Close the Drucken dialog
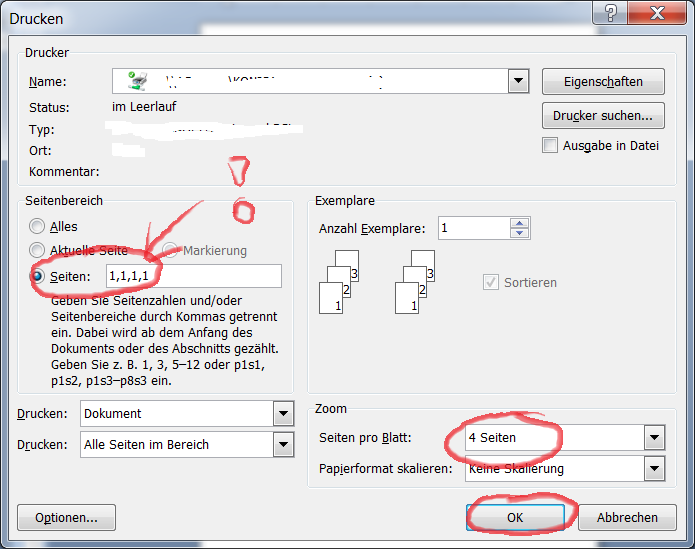Screen dimensions: 695x549 click(657, 13)
